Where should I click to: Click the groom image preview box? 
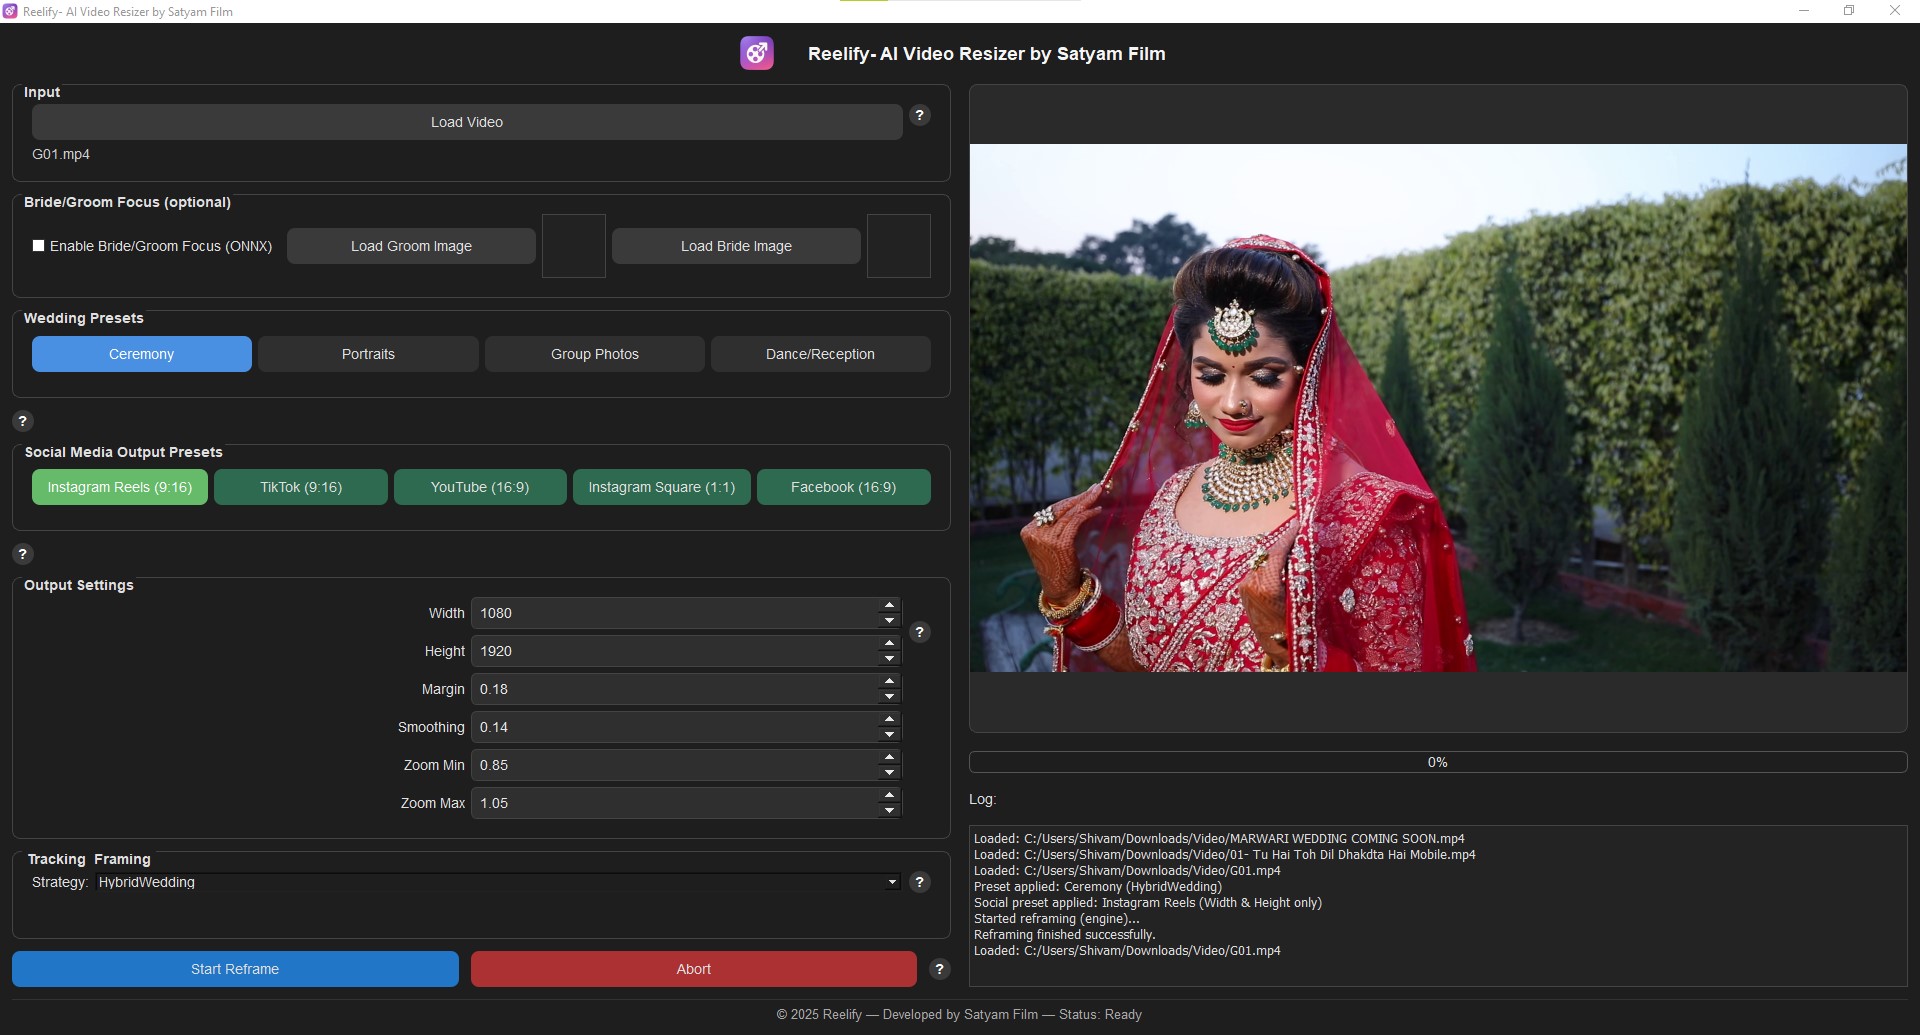coord(573,246)
